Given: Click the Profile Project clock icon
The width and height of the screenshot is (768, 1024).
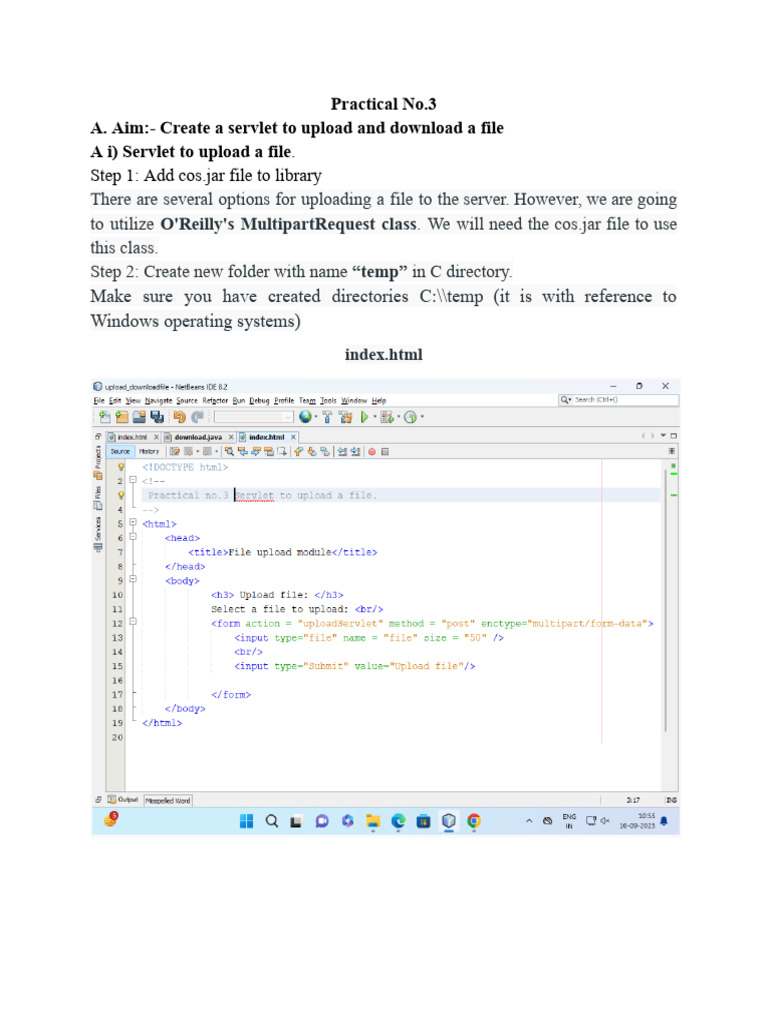Looking at the screenshot, I should pyautogui.click(x=410, y=417).
